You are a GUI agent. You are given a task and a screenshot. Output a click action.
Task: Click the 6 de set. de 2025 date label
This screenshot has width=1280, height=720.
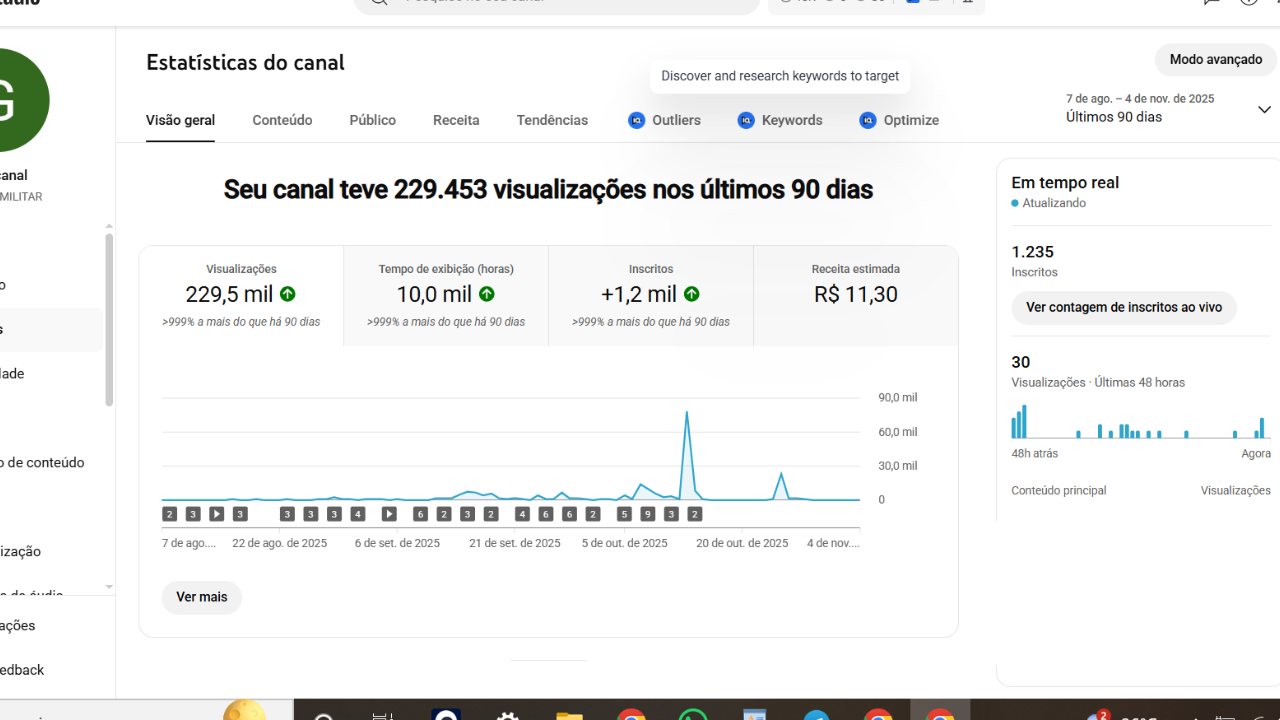click(397, 544)
